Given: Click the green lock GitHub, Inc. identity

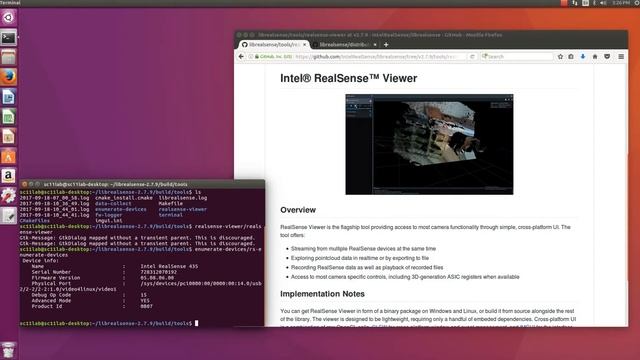Looking at the screenshot, I should coord(273,57).
